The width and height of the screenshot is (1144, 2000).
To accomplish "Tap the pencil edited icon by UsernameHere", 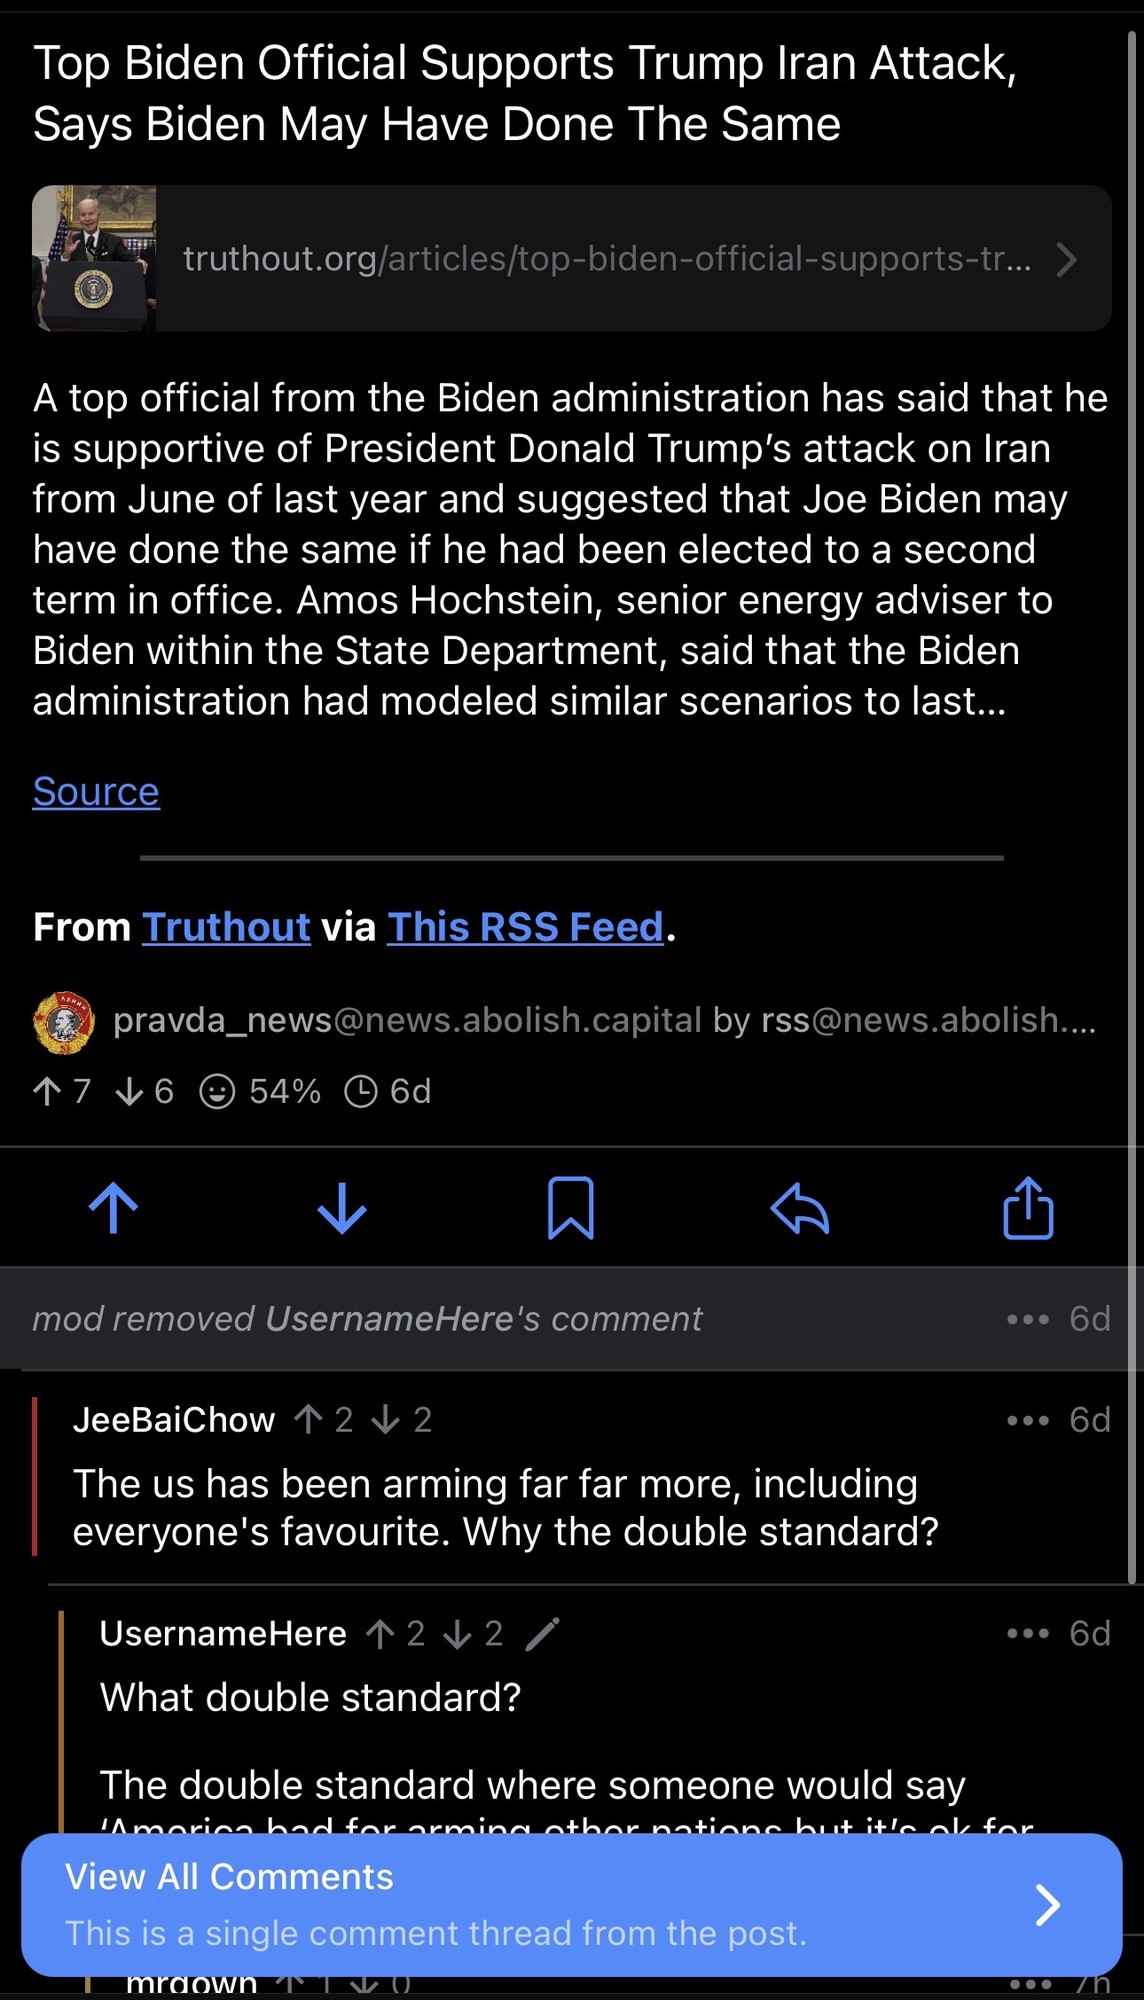I will [x=542, y=1634].
